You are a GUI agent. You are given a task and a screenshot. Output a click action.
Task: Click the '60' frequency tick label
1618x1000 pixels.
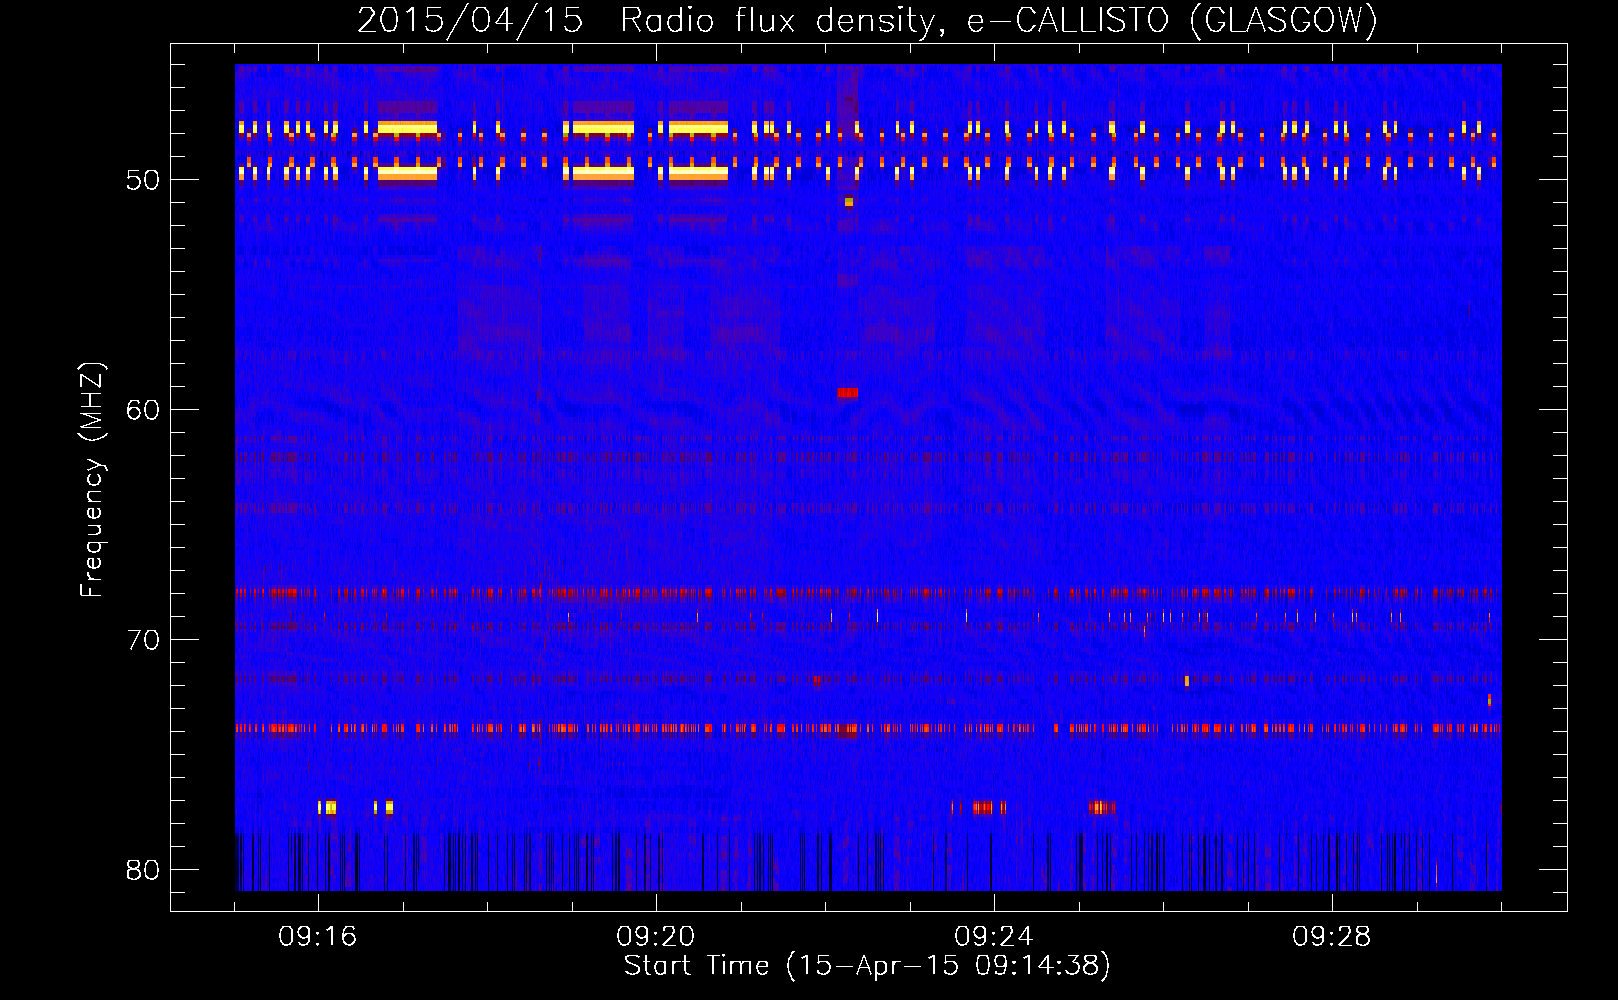[x=143, y=410]
